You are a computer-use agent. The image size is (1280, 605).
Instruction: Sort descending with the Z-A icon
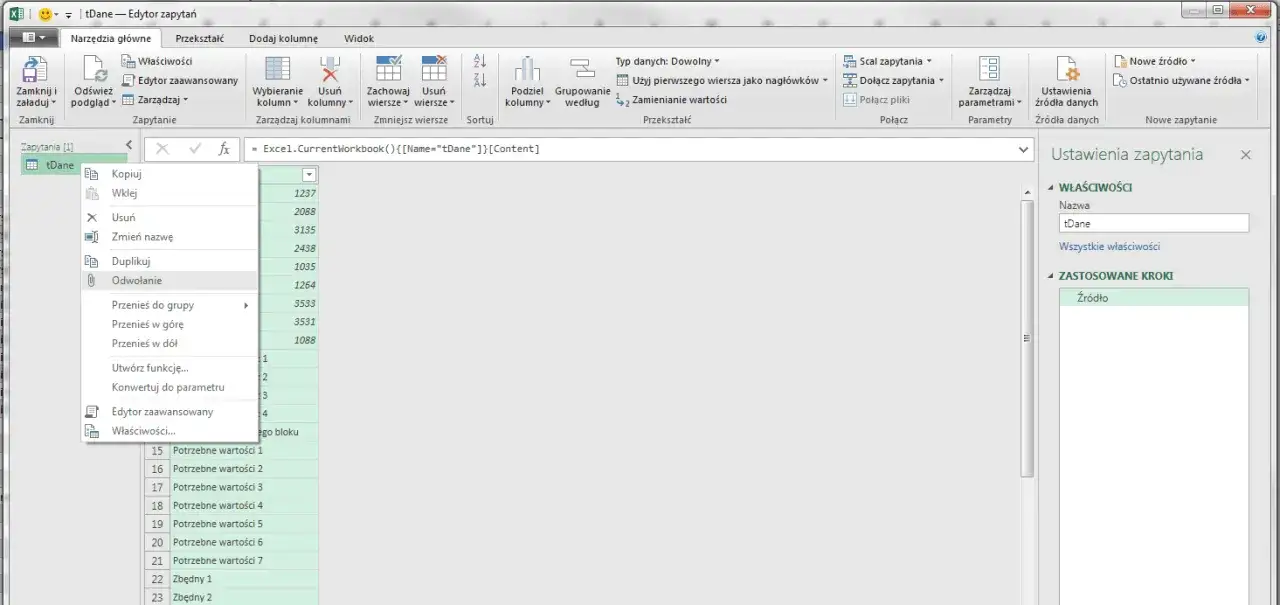click(480, 80)
